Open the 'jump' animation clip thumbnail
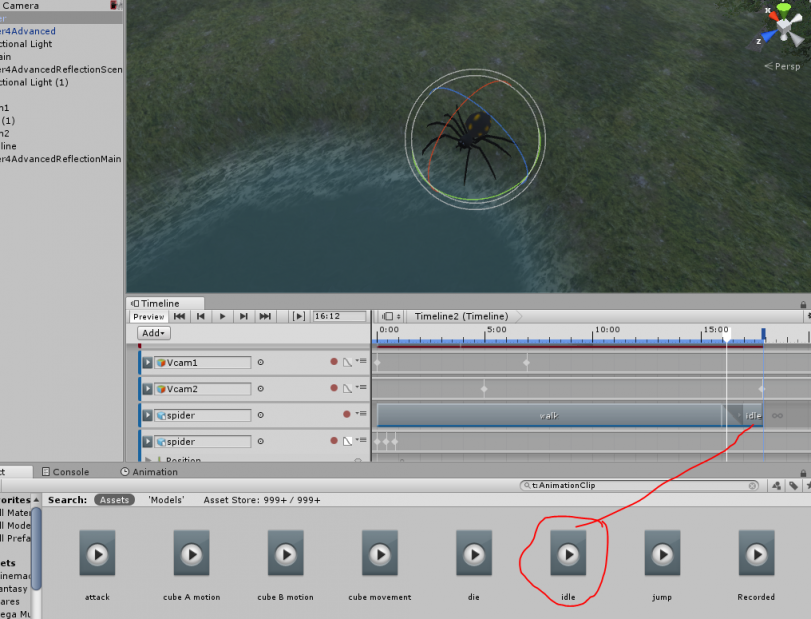Viewport: 811px width, 619px height. (x=661, y=553)
